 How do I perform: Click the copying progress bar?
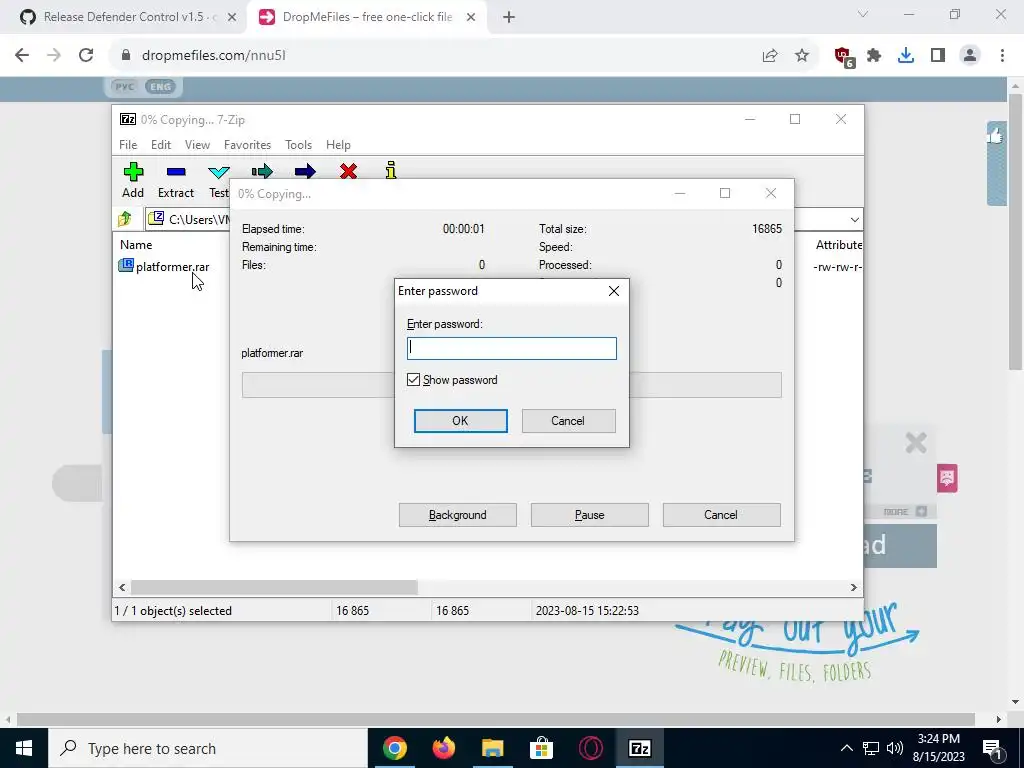pos(511,385)
